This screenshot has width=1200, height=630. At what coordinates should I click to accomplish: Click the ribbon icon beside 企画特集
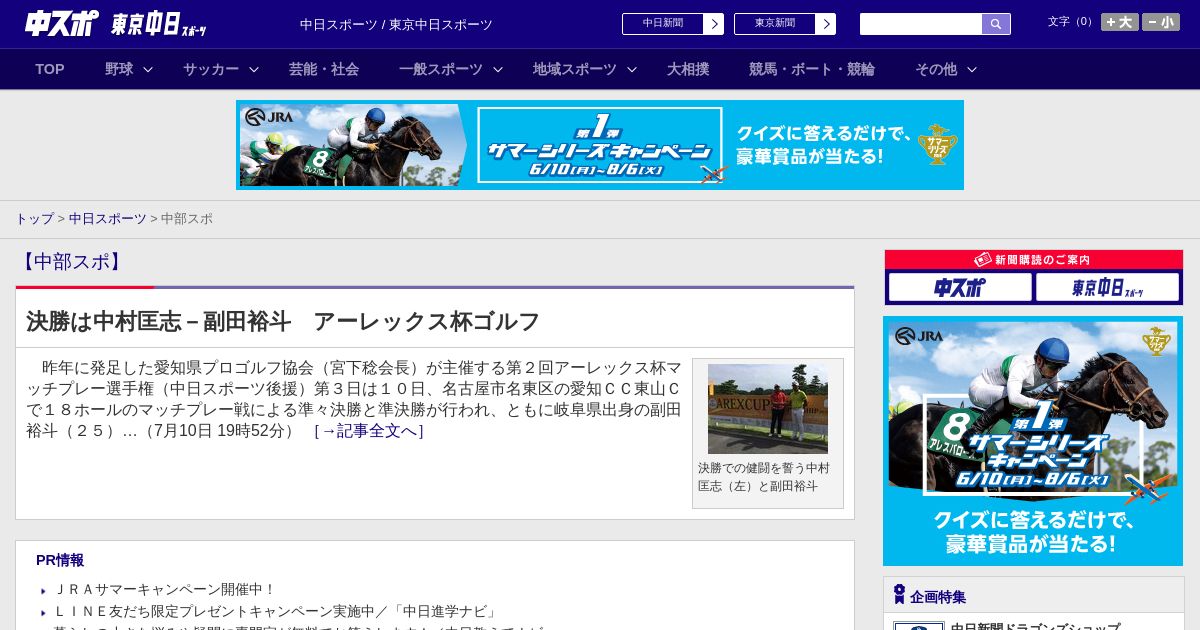click(899, 594)
